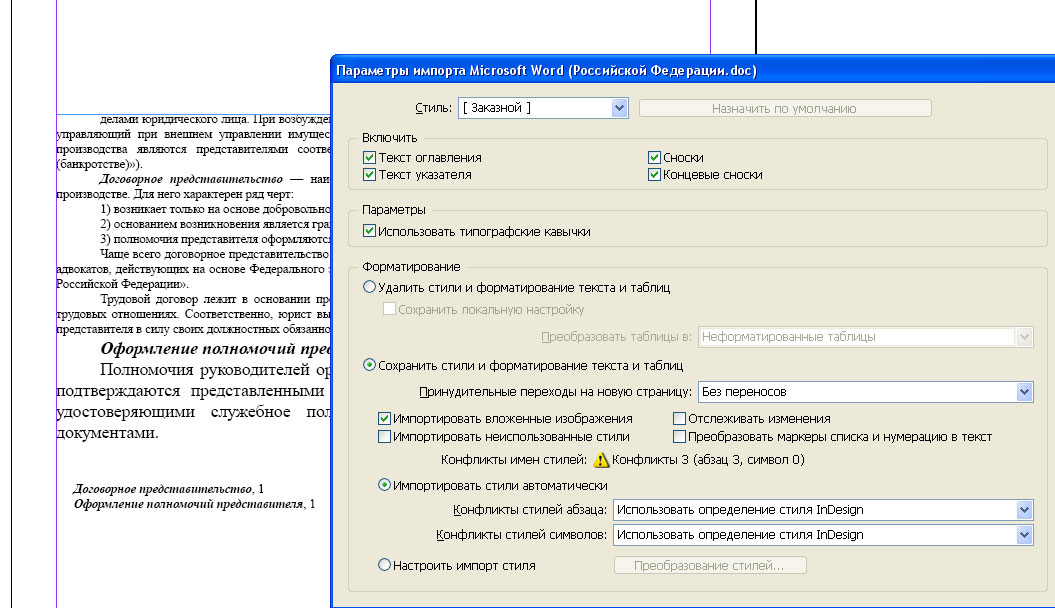
Task: Click the Преобразование стилей button
Action: pos(710,566)
